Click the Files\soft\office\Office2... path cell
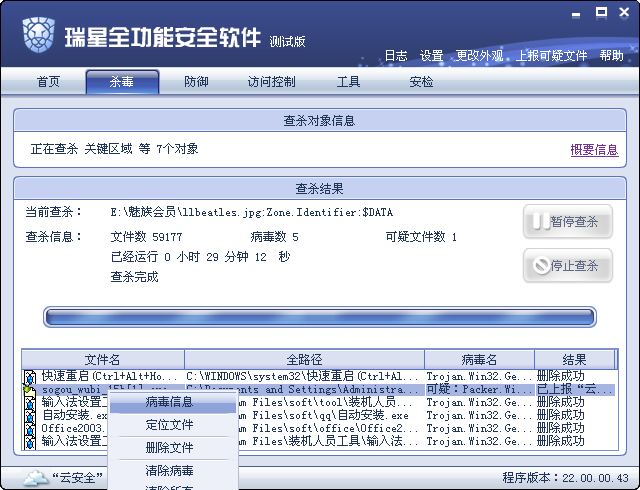This screenshot has height=490, width=640. [x=327, y=429]
